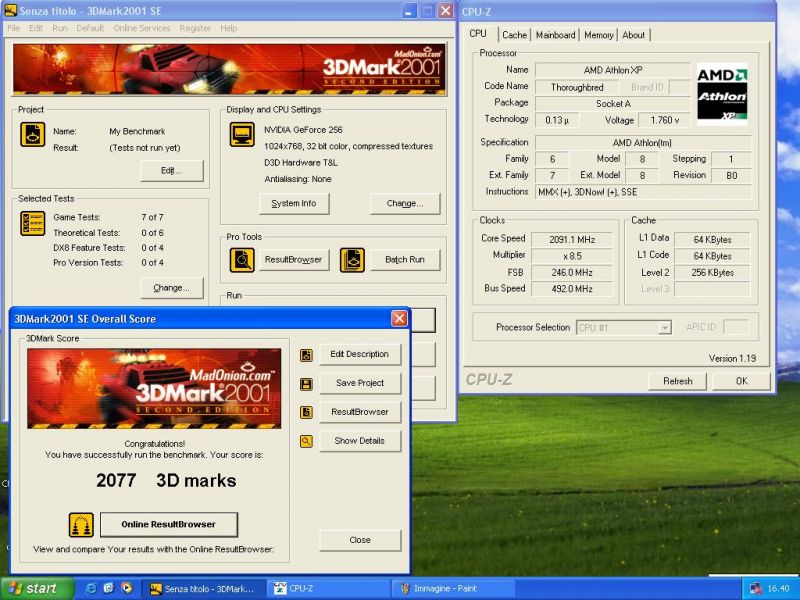This screenshot has width=800, height=600.
Task: Click the Edit Description button
Action: tap(360, 354)
